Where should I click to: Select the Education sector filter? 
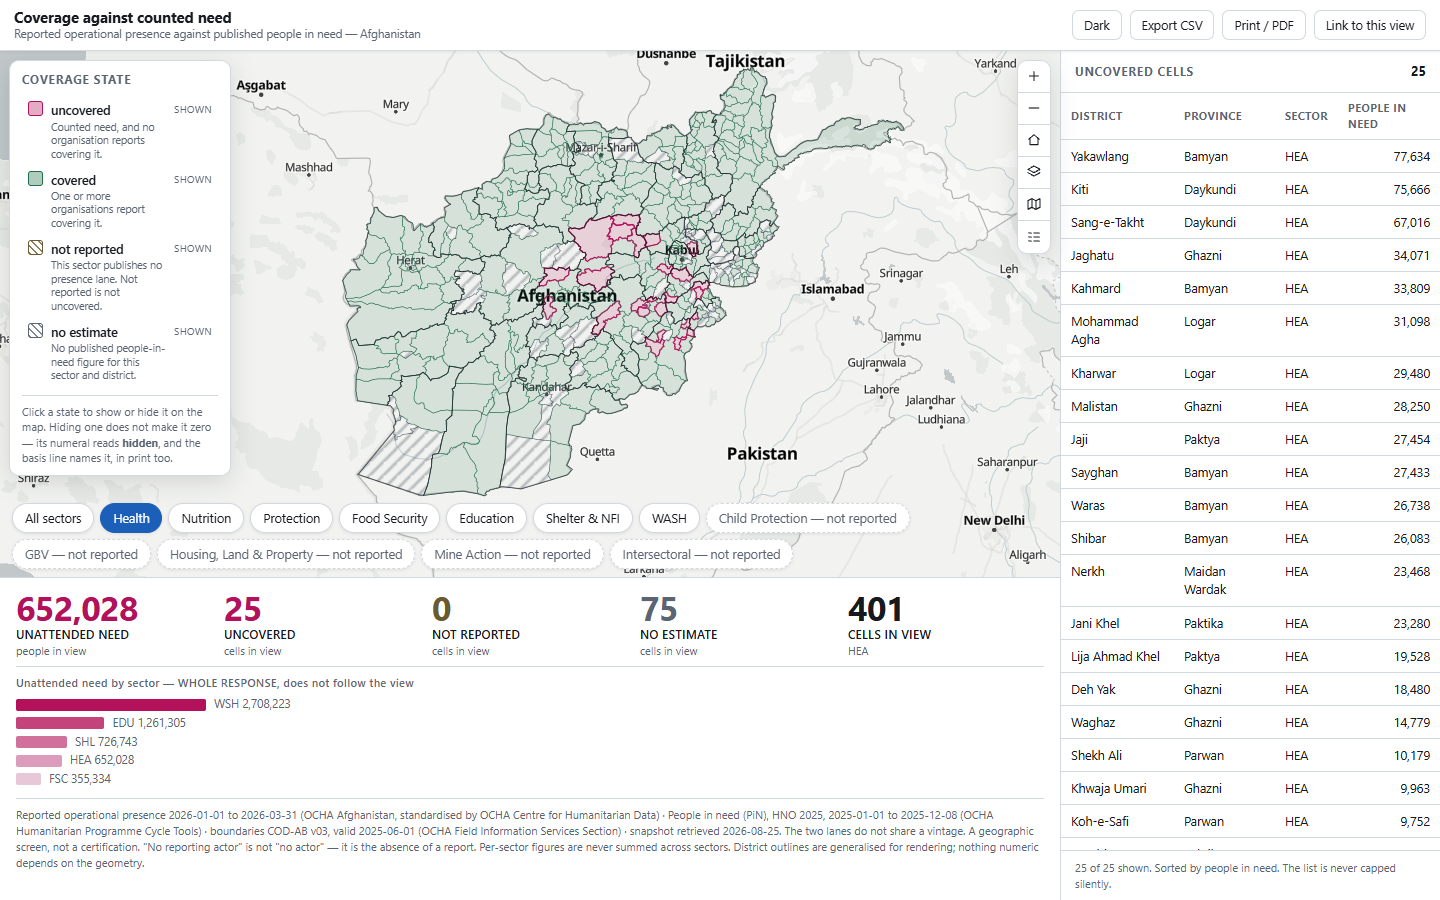tap(486, 518)
